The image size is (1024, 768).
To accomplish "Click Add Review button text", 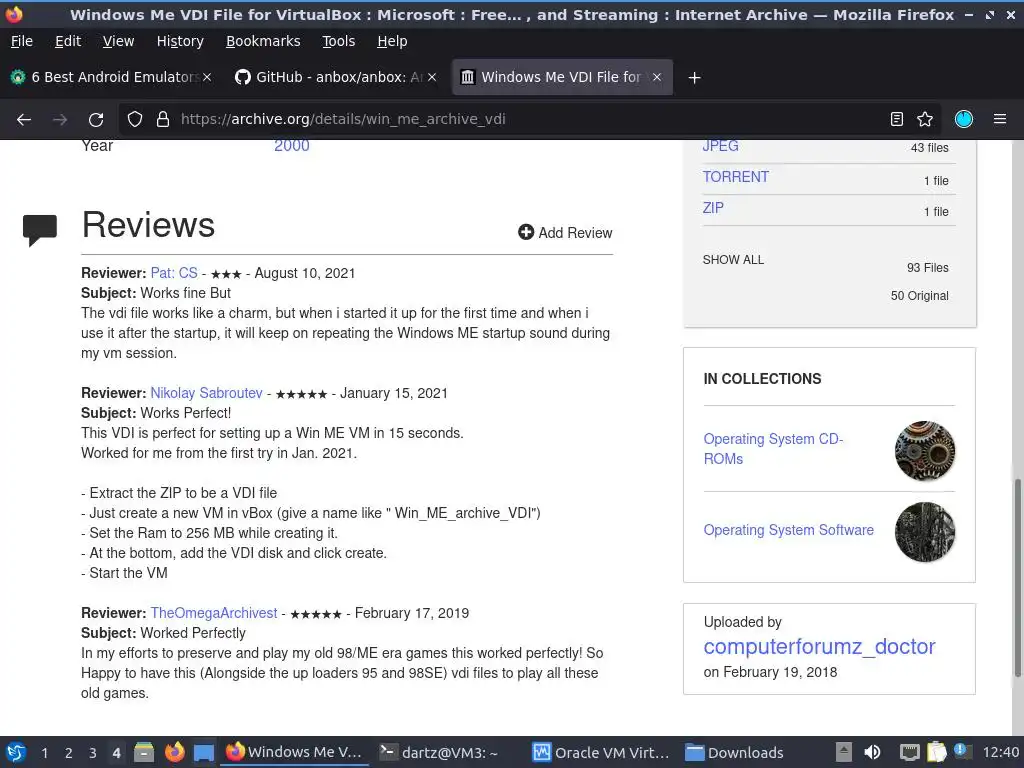I will click(x=575, y=233).
